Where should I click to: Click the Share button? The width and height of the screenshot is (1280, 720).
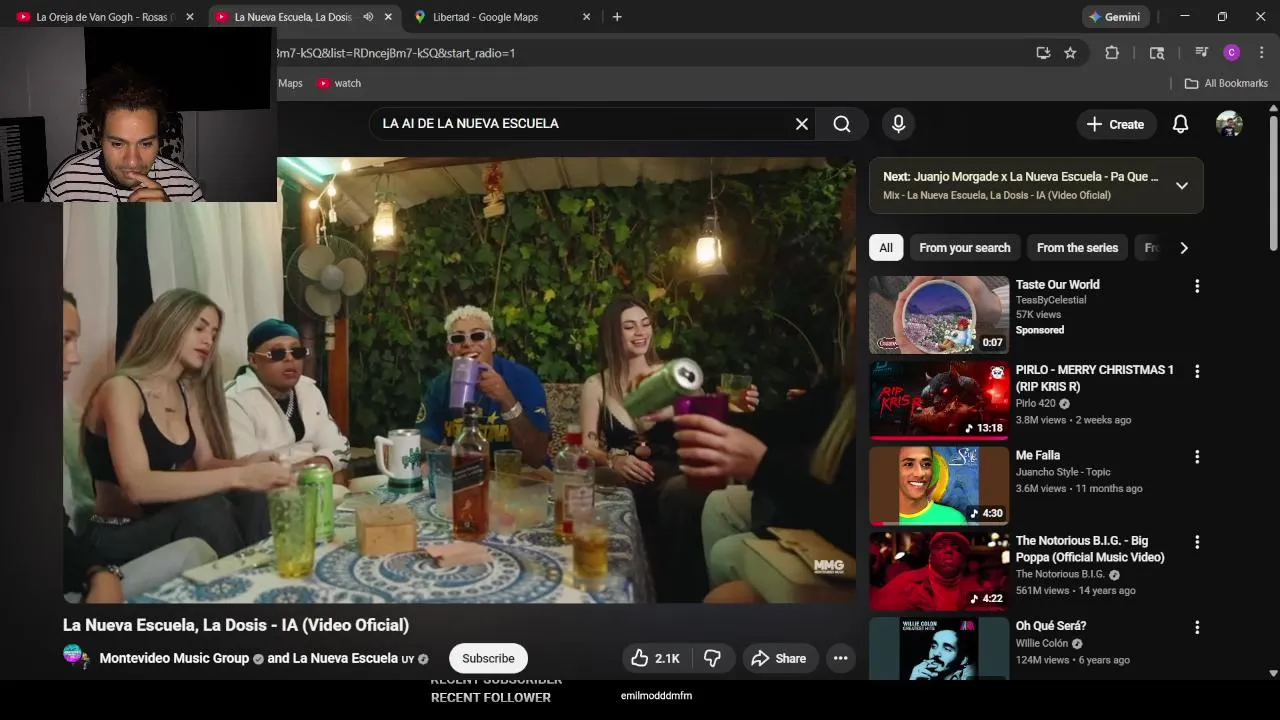point(778,658)
